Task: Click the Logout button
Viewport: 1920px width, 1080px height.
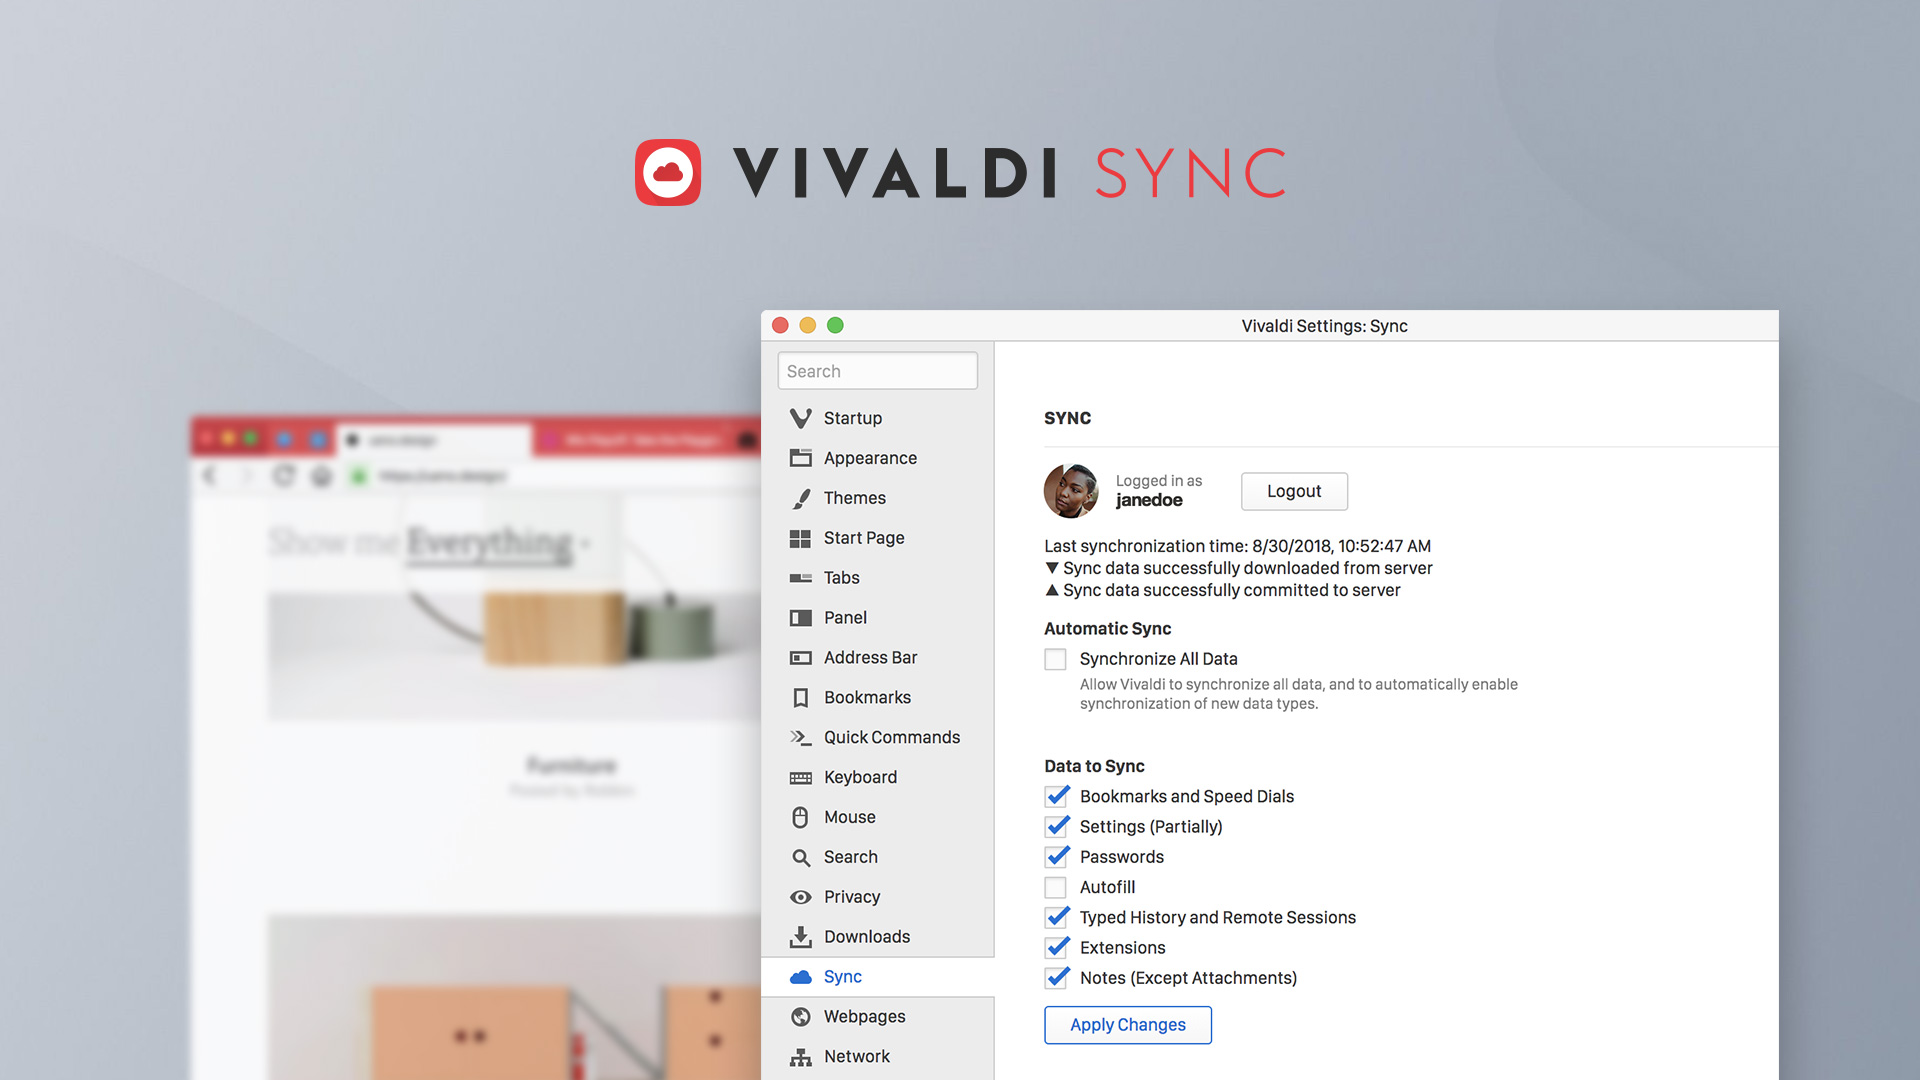Action: coord(1294,491)
